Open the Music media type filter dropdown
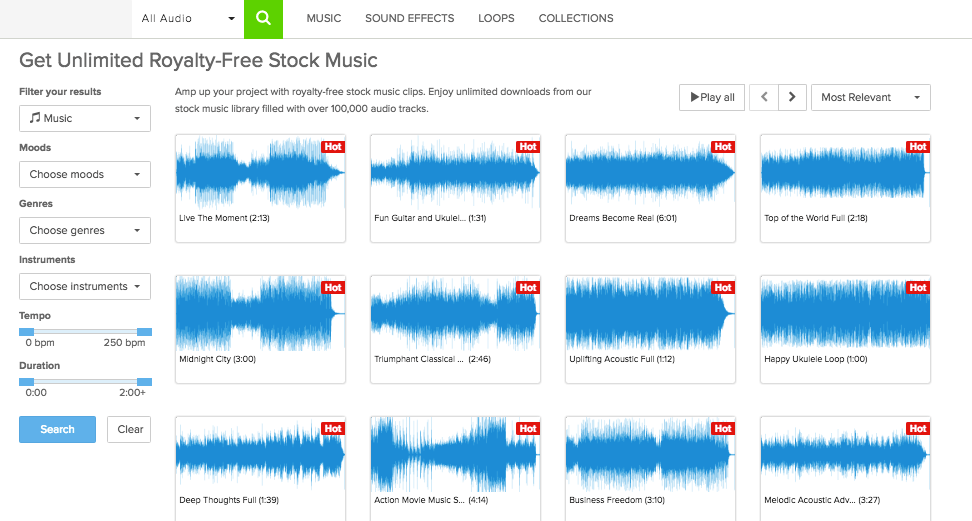This screenshot has width=972, height=521. pyautogui.click(x=85, y=118)
